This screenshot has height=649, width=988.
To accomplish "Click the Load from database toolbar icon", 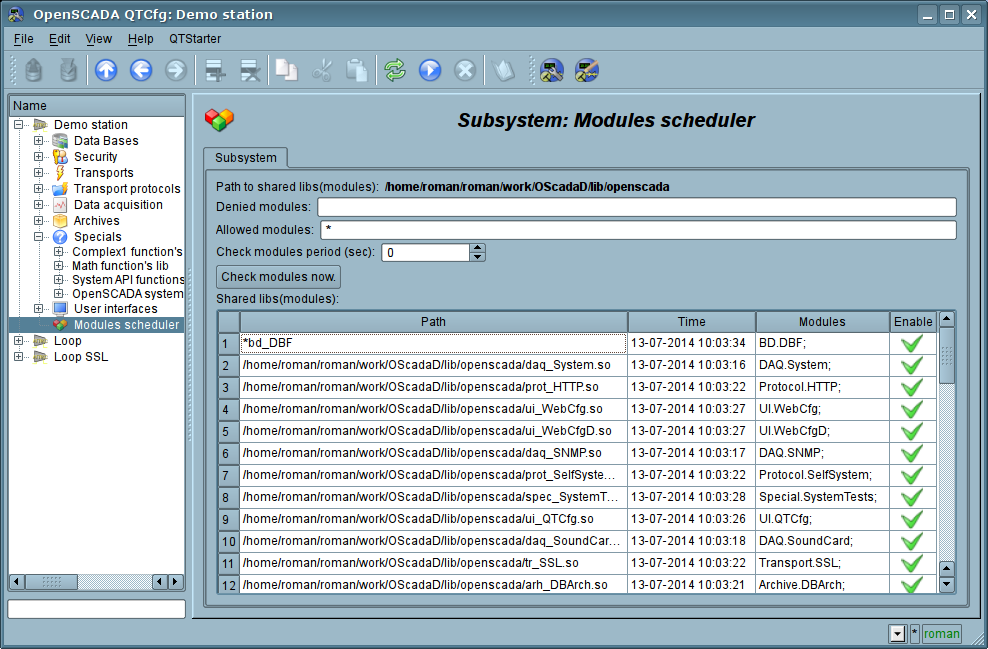I will point(33,70).
